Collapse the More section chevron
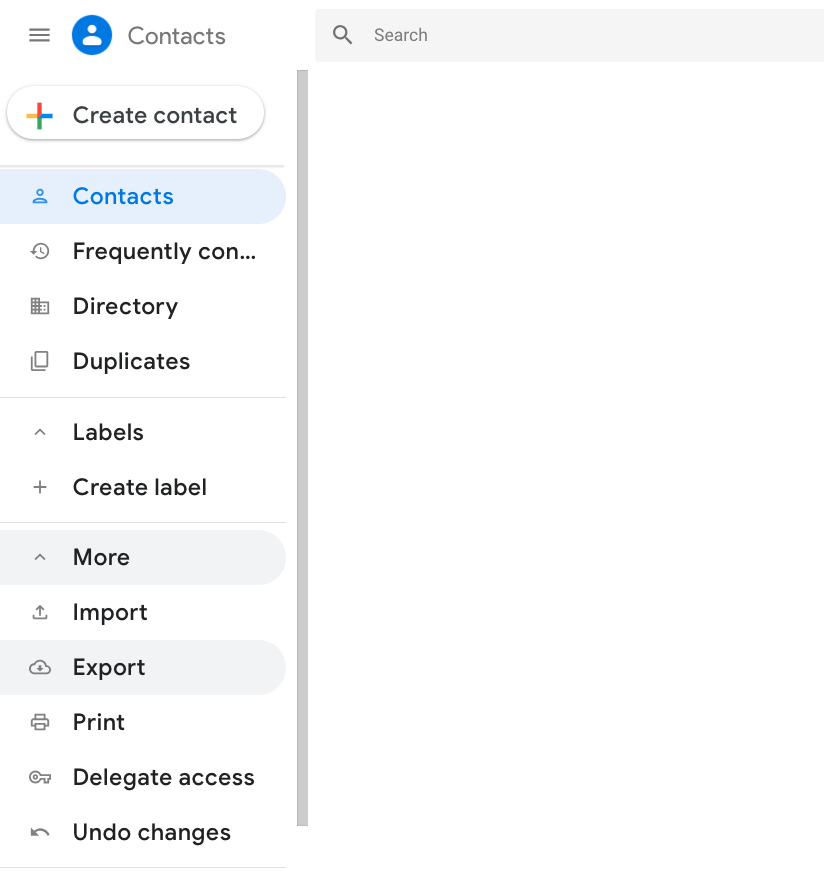This screenshot has width=824, height=873. [40, 557]
